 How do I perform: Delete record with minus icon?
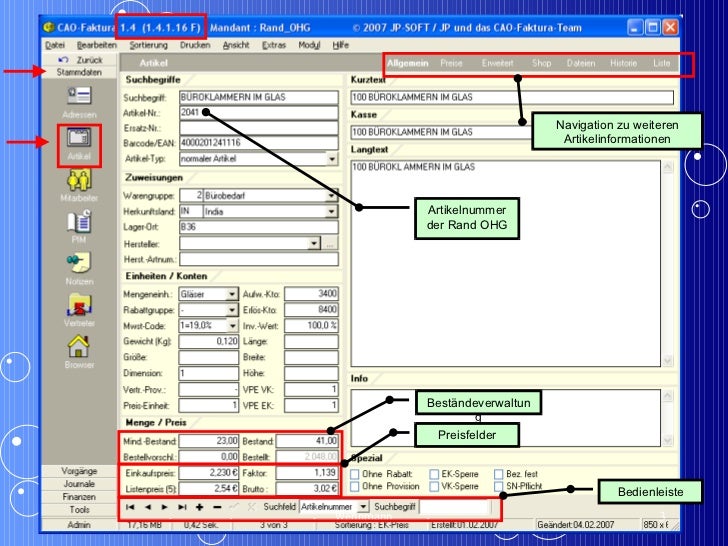pyautogui.click(x=217, y=507)
